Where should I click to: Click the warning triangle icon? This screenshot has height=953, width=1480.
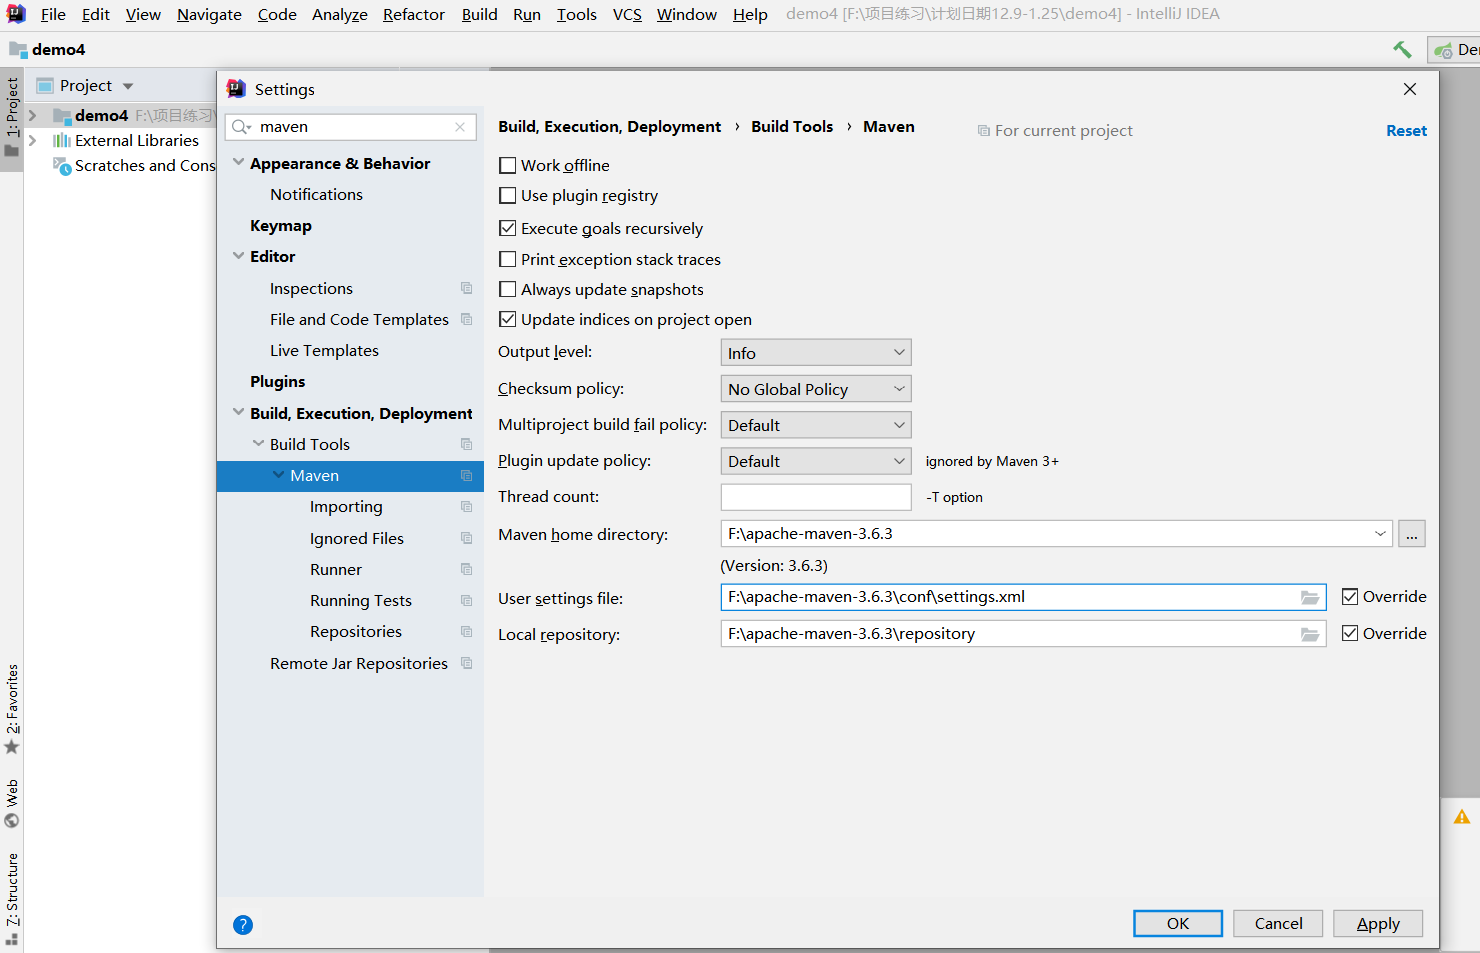pyautogui.click(x=1462, y=817)
